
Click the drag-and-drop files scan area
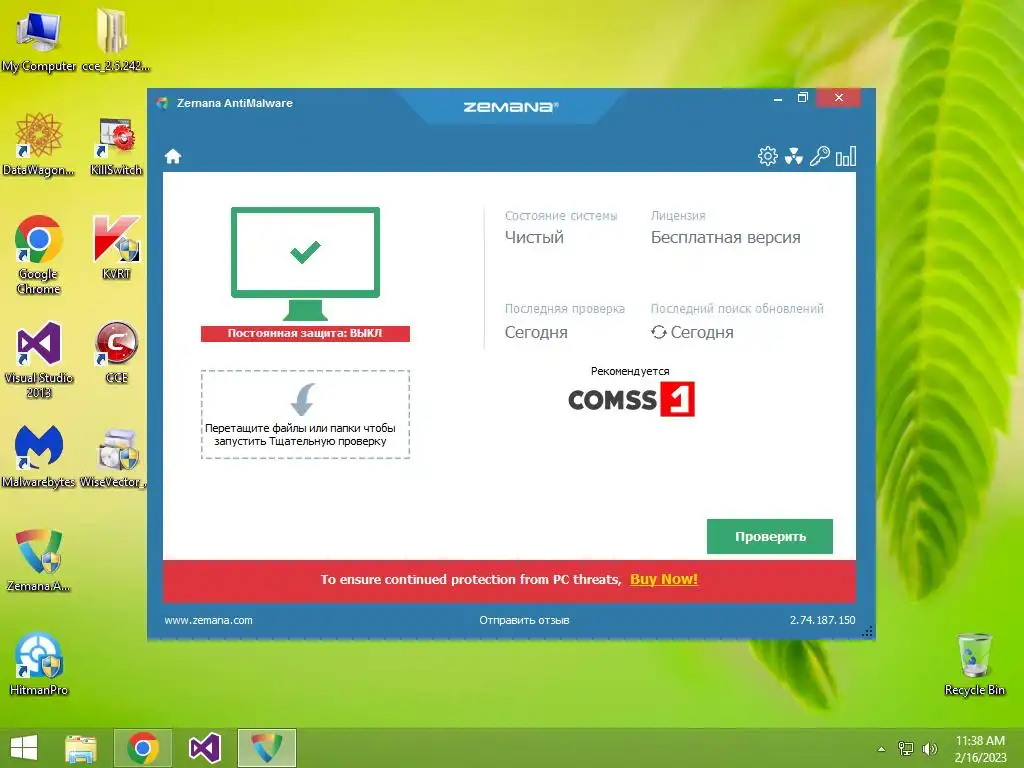tap(305, 415)
